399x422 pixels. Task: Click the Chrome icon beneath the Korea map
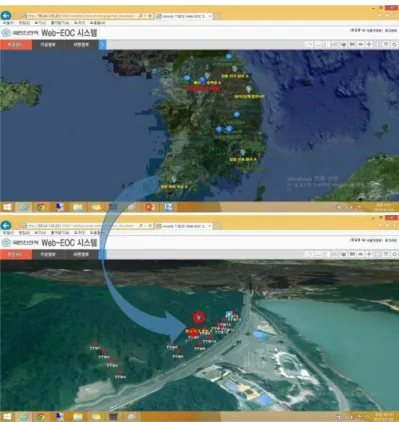tap(41, 207)
